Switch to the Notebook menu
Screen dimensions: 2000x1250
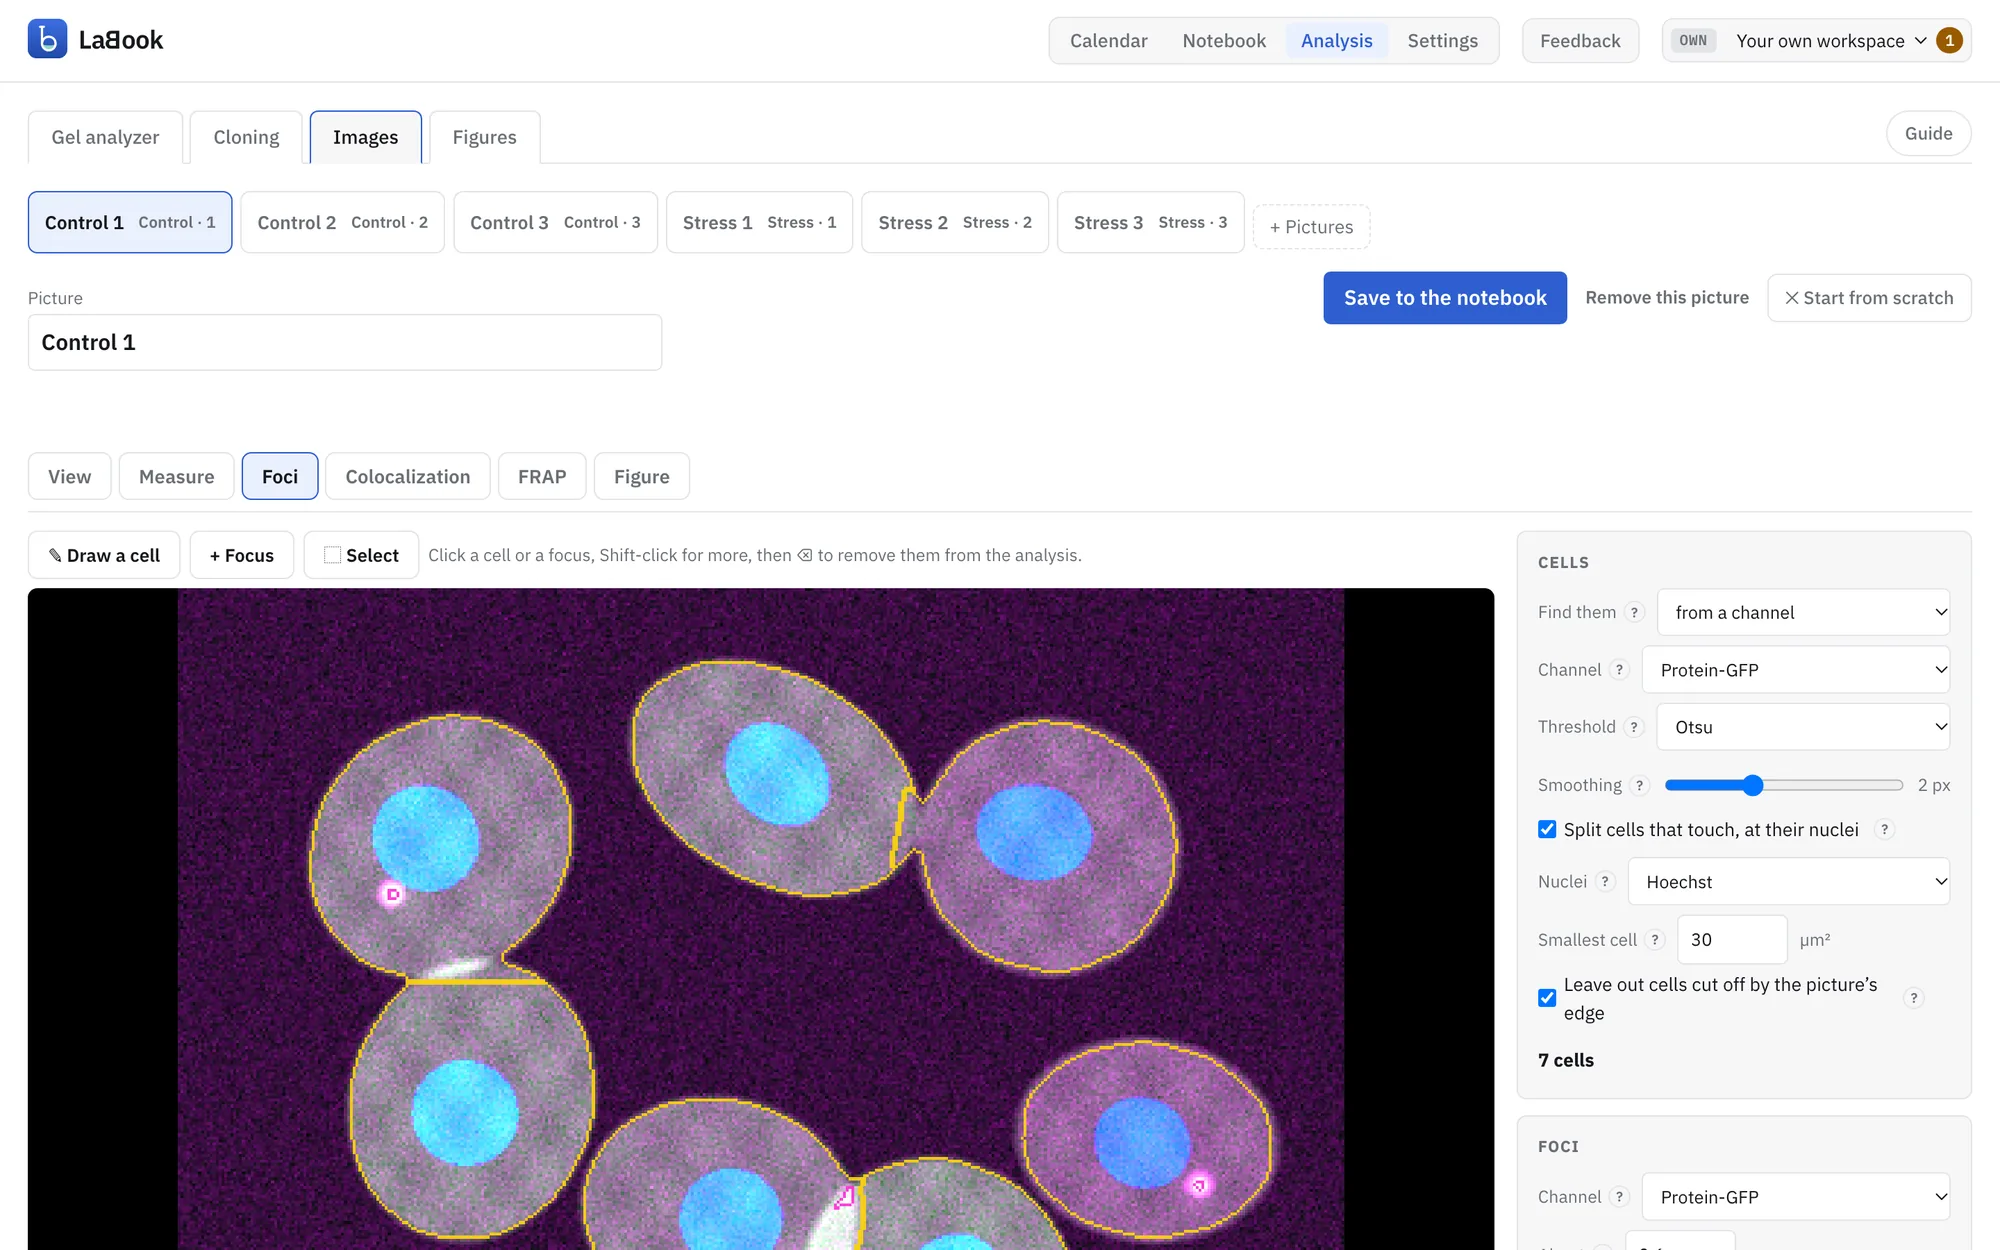click(x=1224, y=40)
